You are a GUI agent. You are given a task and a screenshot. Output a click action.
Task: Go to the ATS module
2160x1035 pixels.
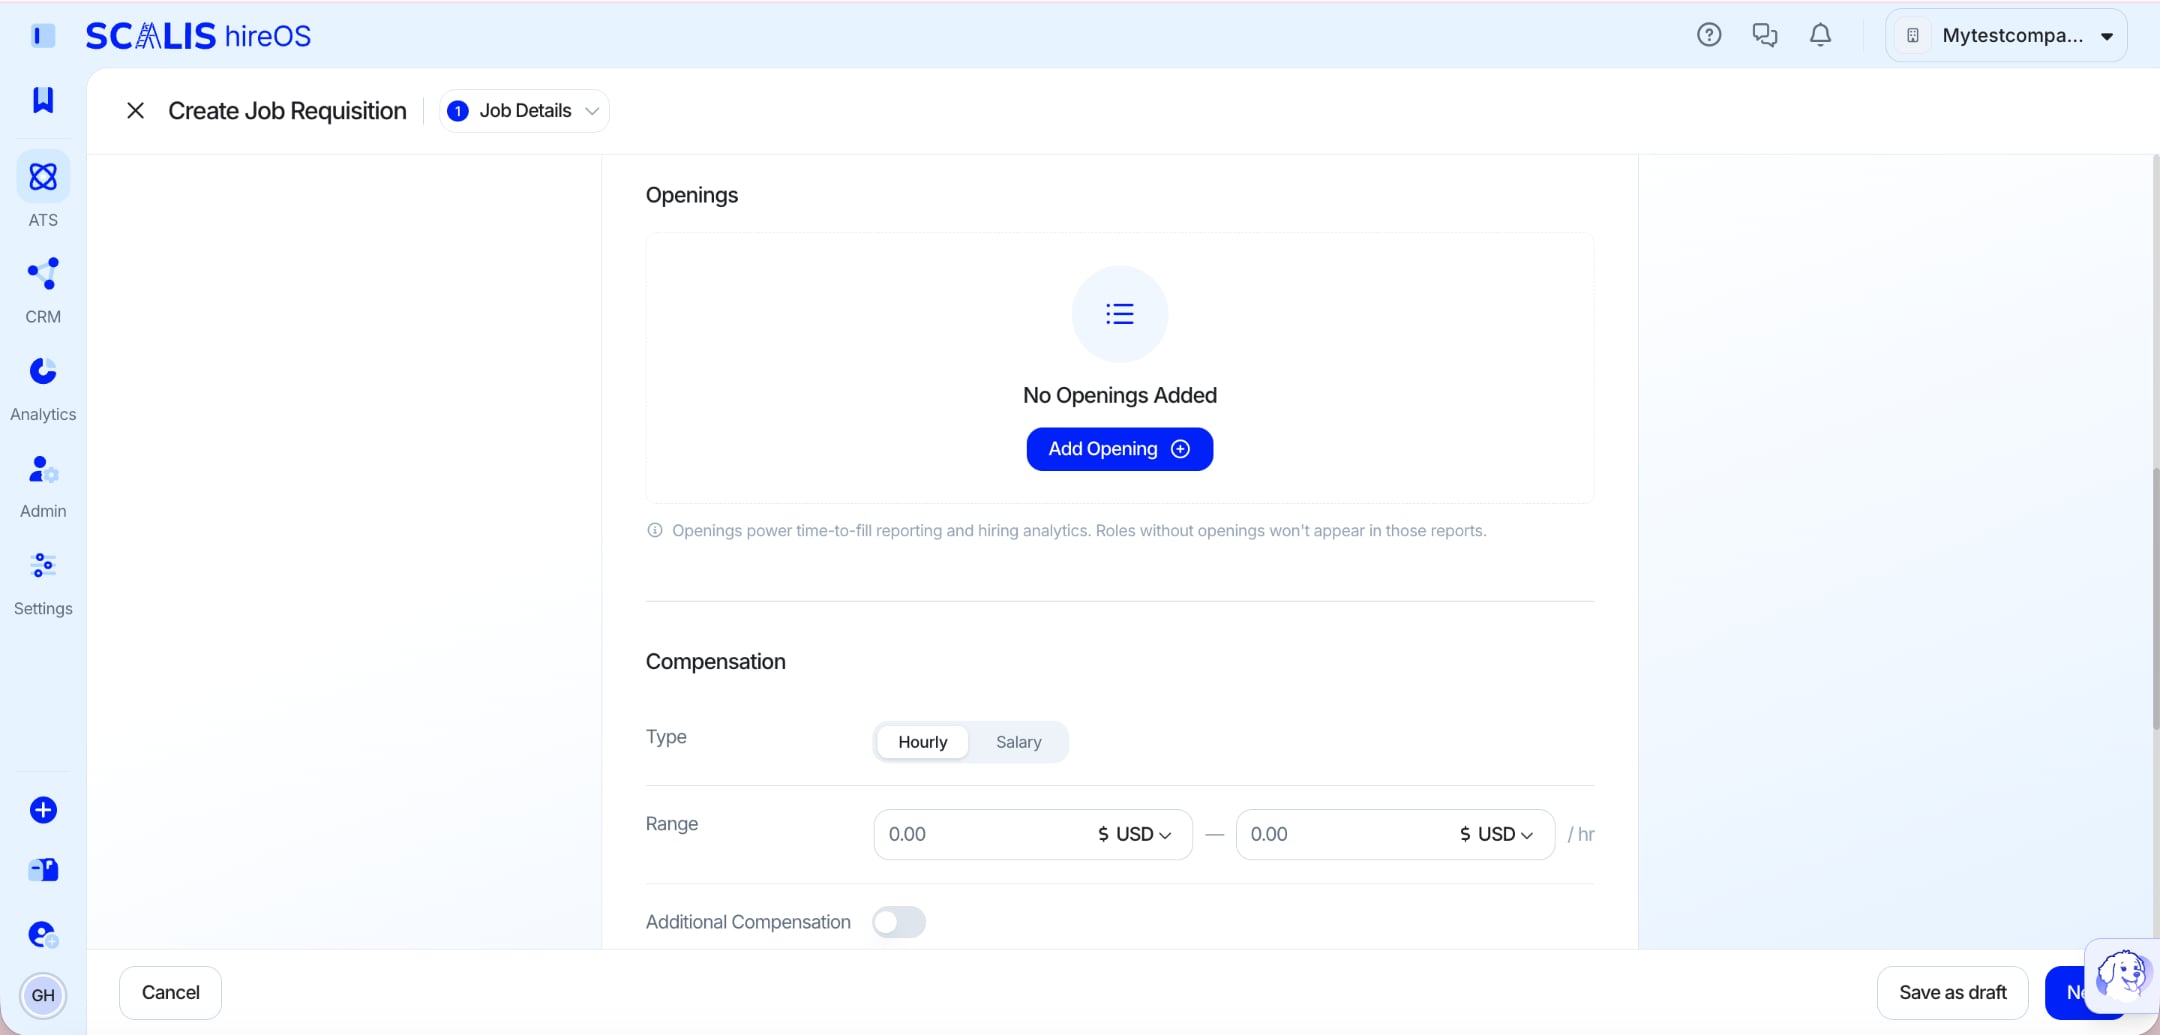pos(43,190)
